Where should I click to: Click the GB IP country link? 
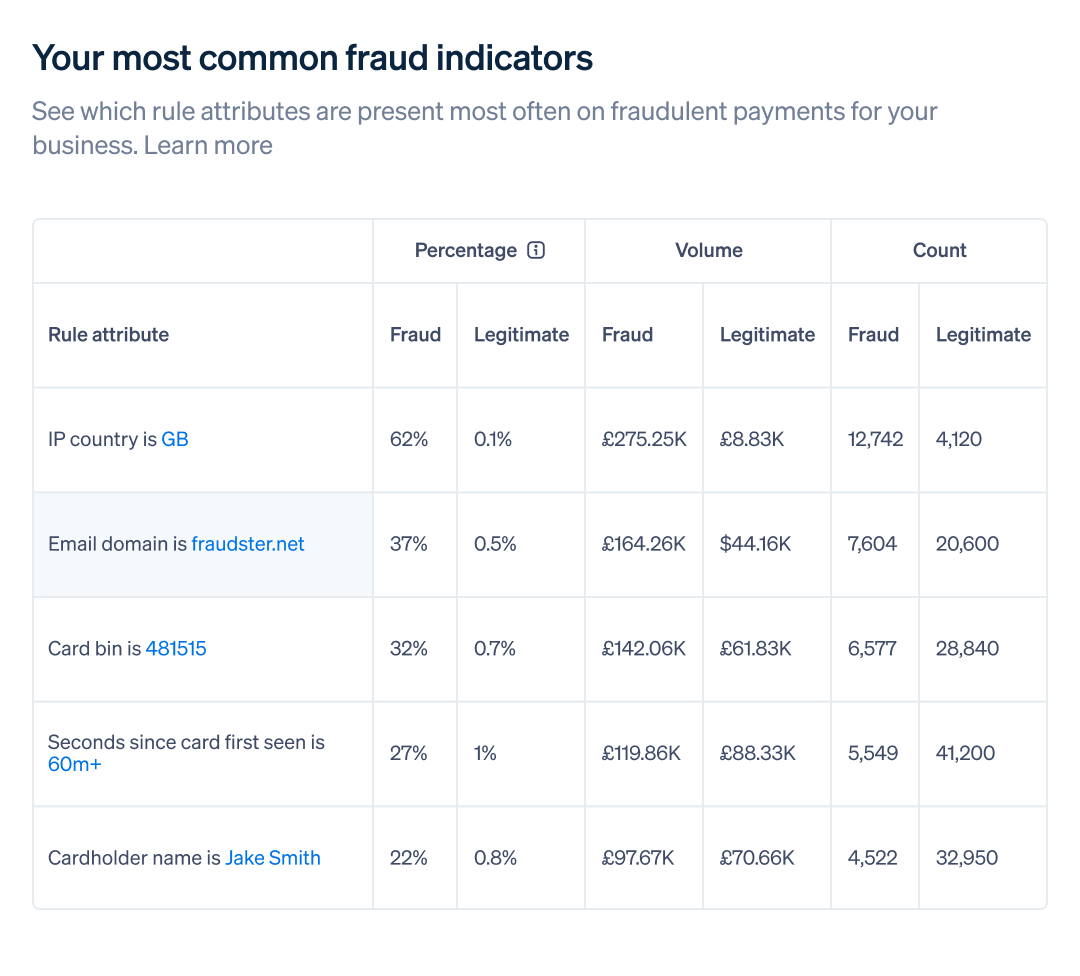coord(174,439)
